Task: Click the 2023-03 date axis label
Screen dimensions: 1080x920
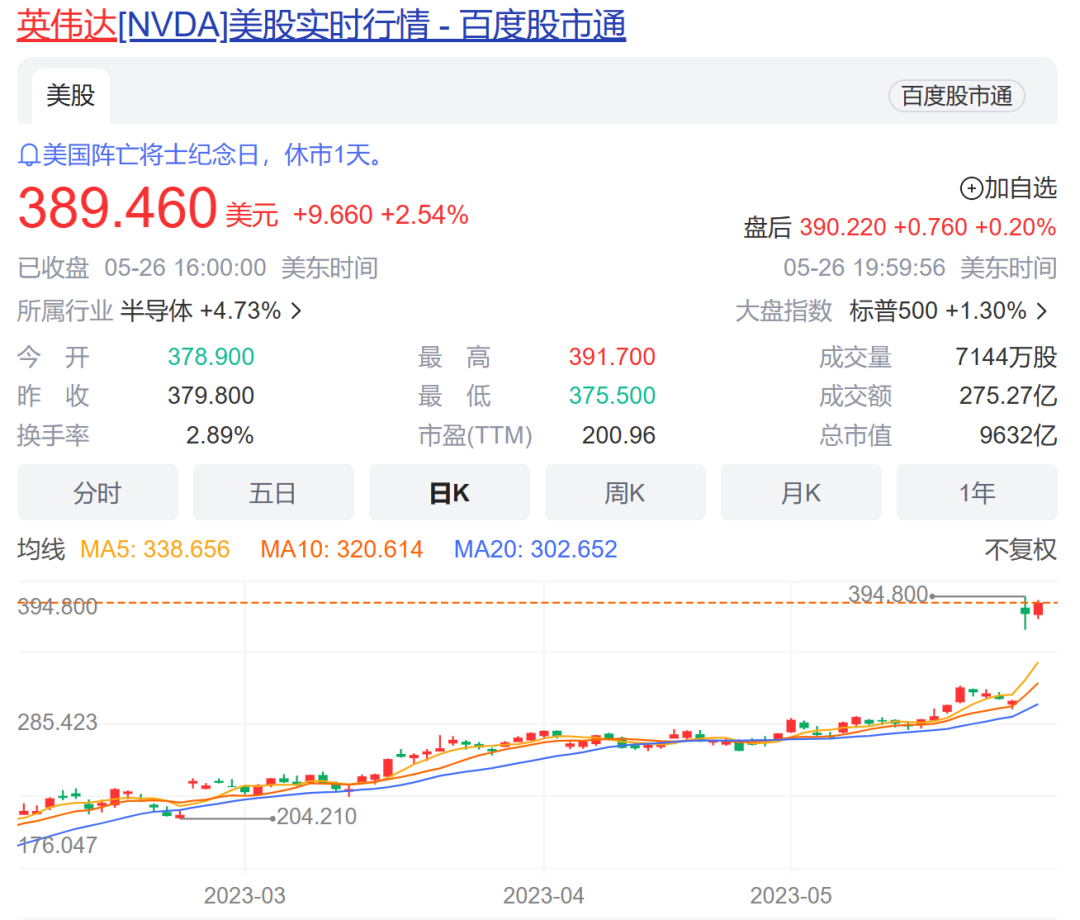Action: click(245, 896)
